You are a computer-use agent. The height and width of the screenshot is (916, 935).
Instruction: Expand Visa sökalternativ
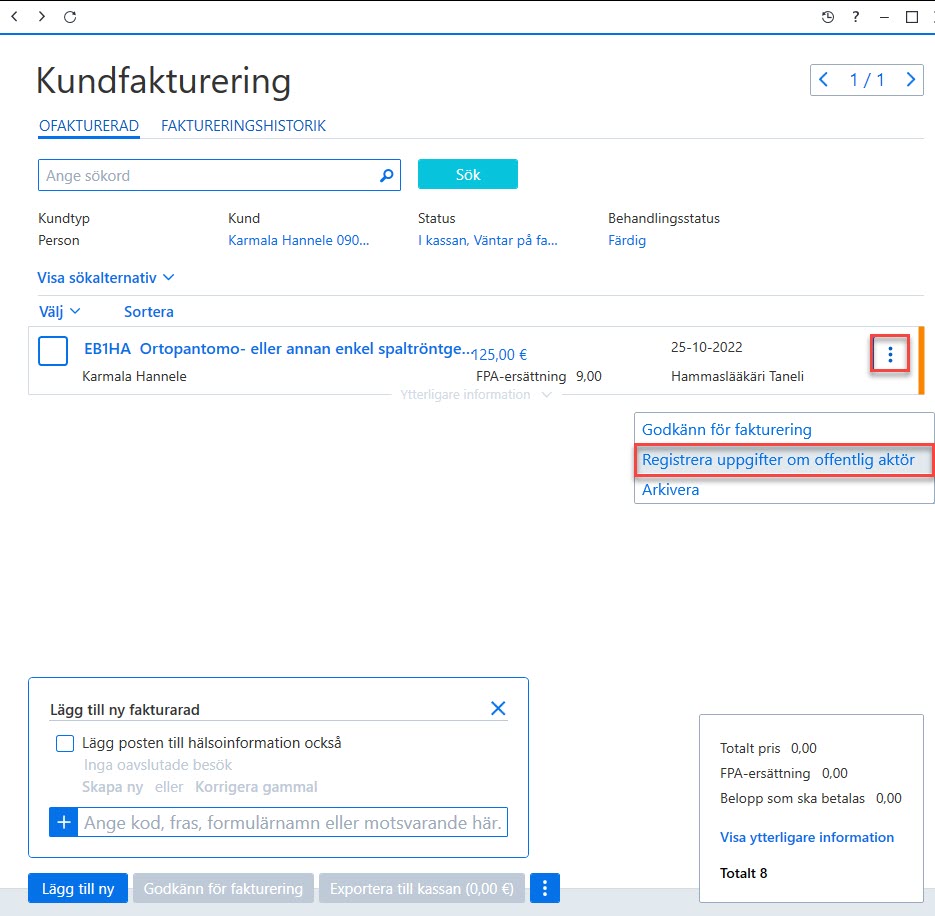[x=106, y=278]
